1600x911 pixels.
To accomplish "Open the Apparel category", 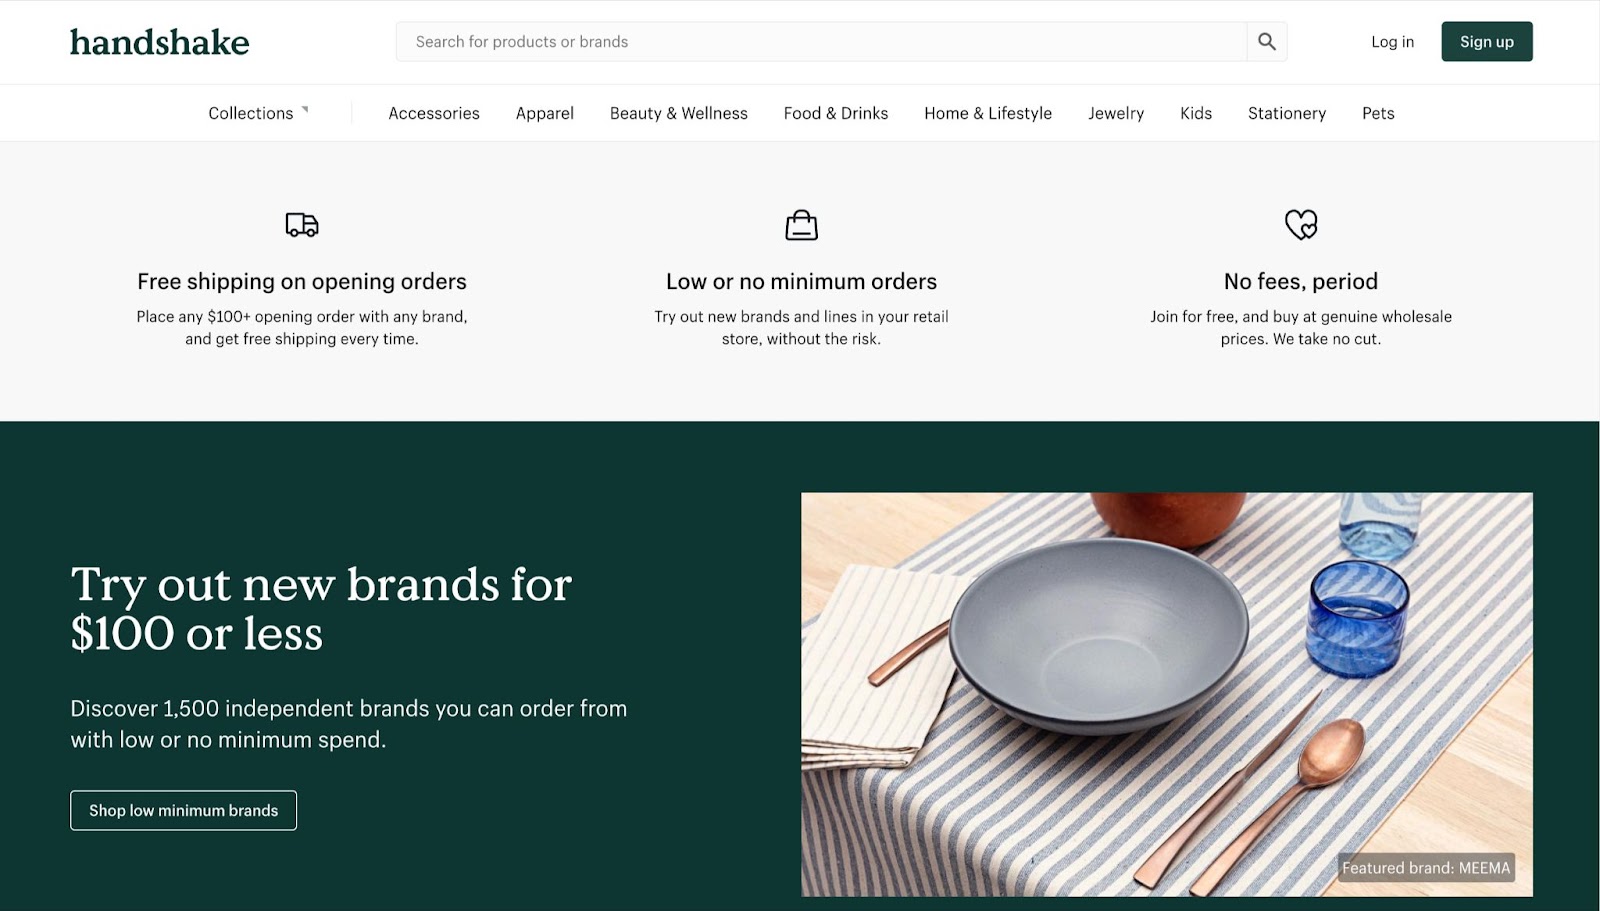I will pos(545,113).
